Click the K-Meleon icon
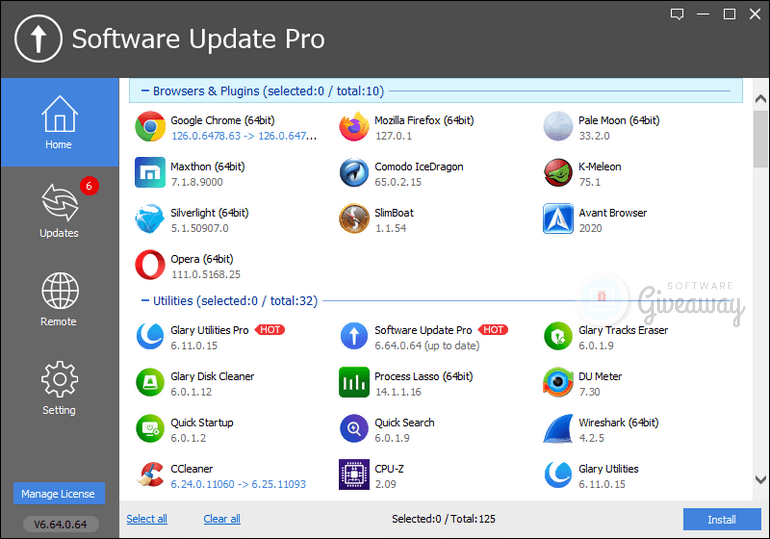770x539 pixels. point(558,173)
